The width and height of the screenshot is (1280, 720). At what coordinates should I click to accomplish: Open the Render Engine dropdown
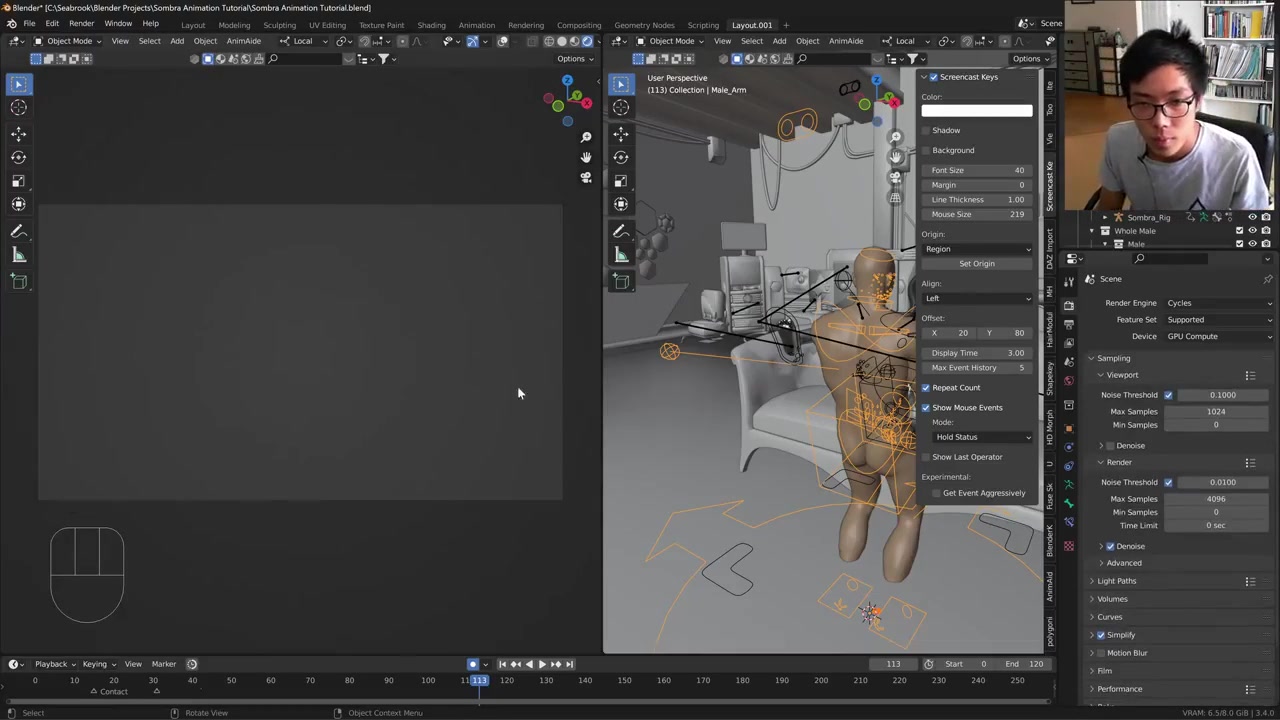pos(1218,303)
